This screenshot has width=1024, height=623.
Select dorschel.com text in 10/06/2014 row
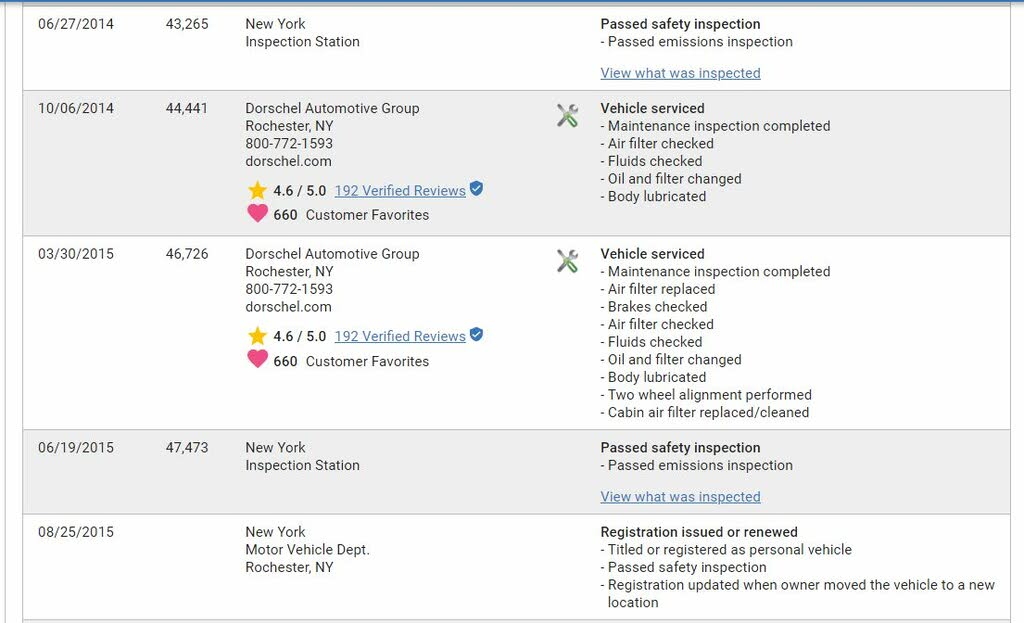(x=289, y=161)
